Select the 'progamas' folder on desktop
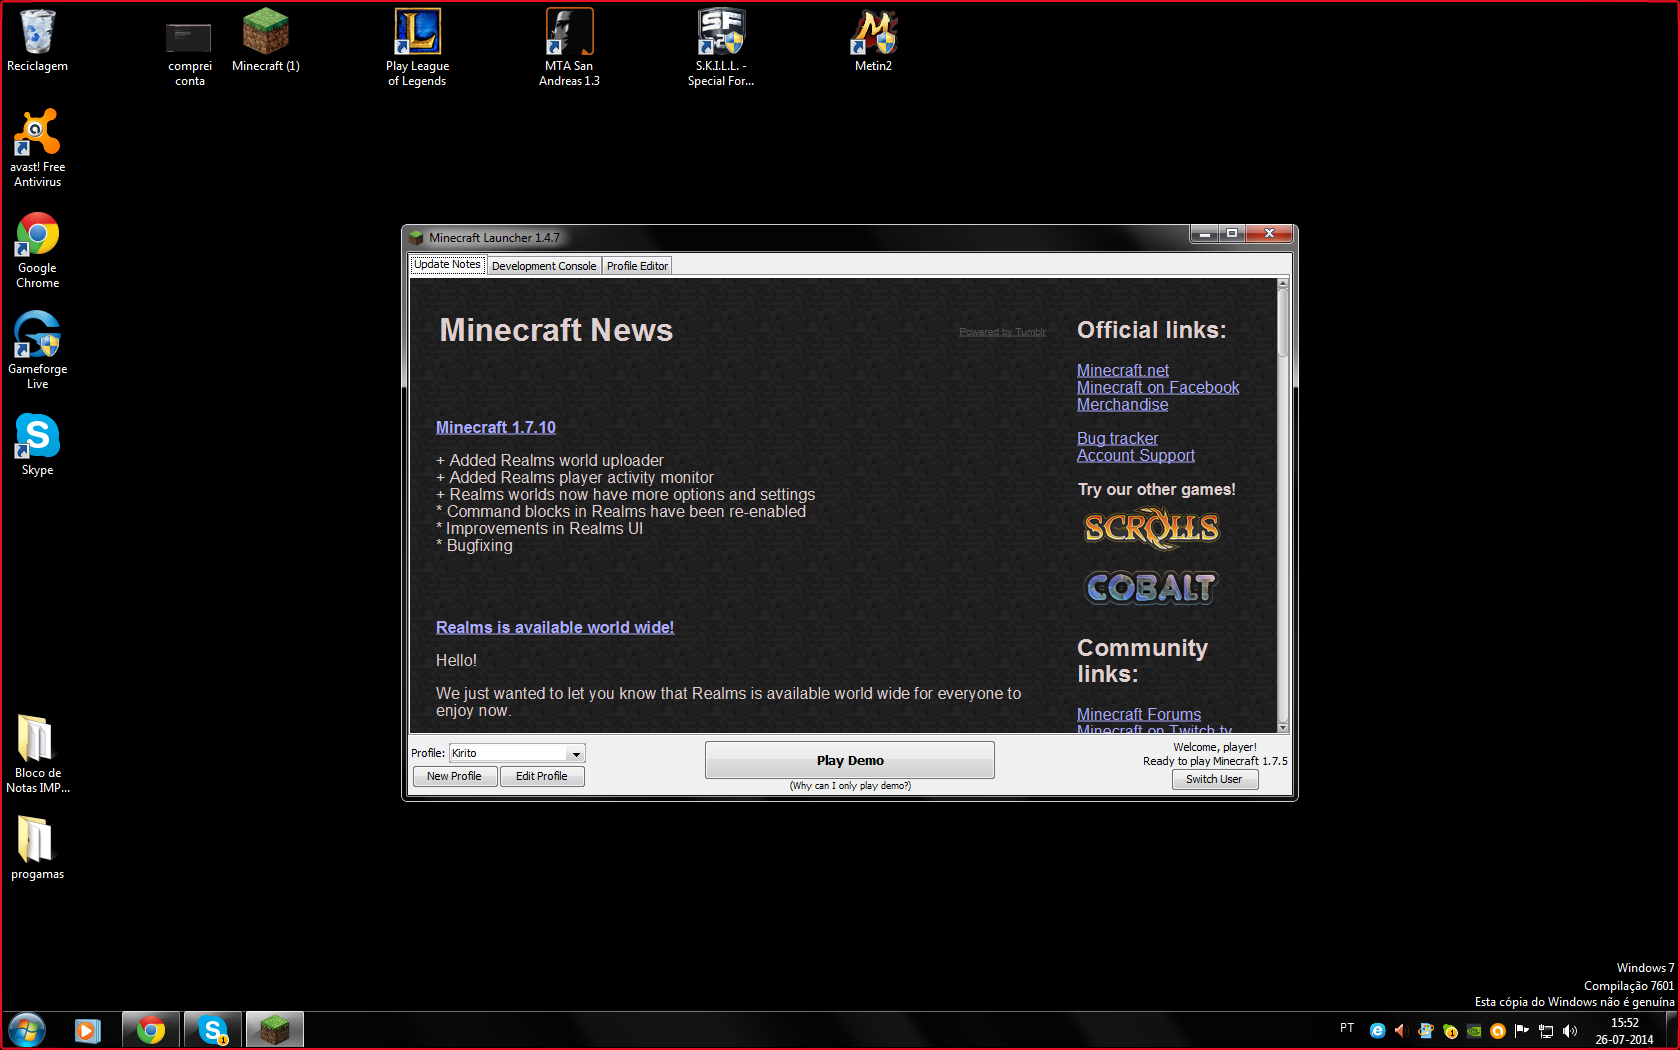1680x1050 pixels. [37, 847]
